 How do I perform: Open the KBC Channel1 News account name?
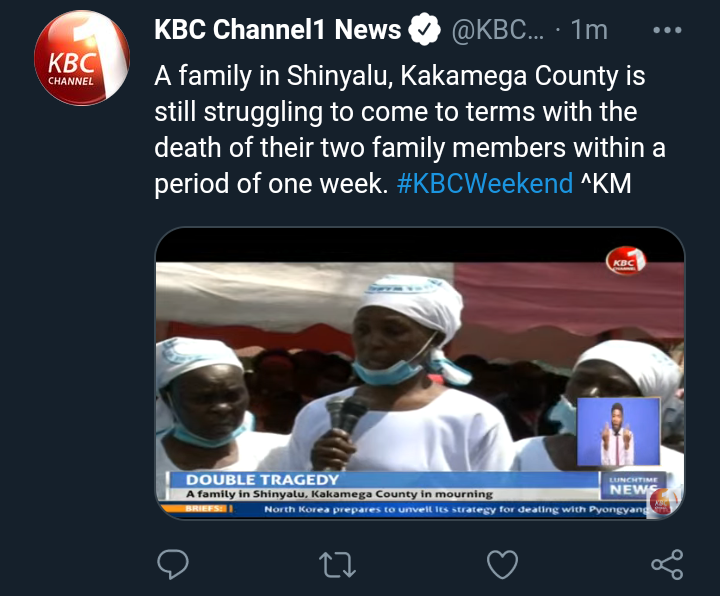pyautogui.click(x=278, y=30)
